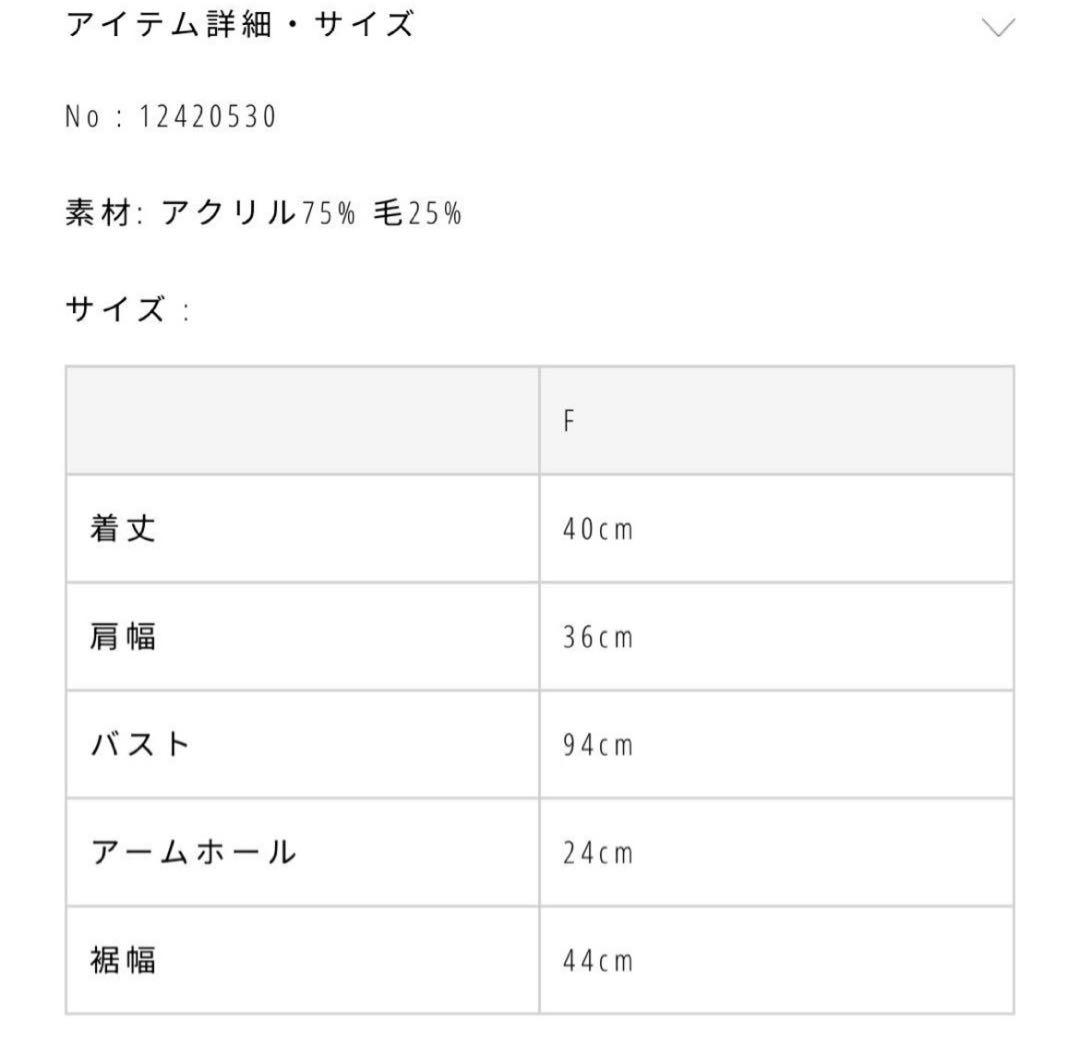This screenshot has height=1040, width=1080.
Task: Click the 40cm length value
Action: [598, 530]
